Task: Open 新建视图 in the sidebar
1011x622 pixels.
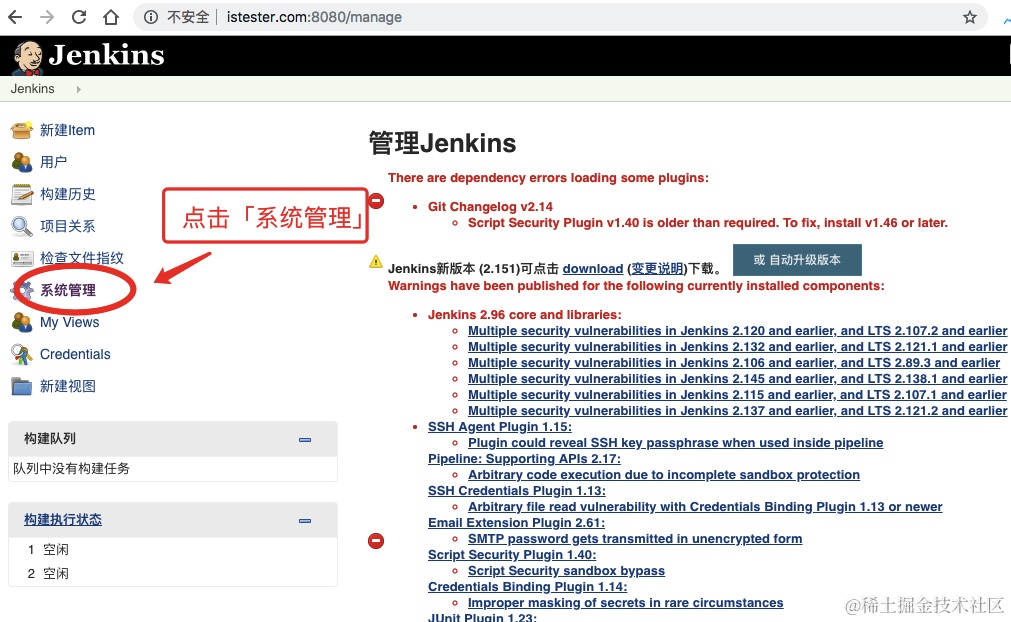Action: coord(68,386)
